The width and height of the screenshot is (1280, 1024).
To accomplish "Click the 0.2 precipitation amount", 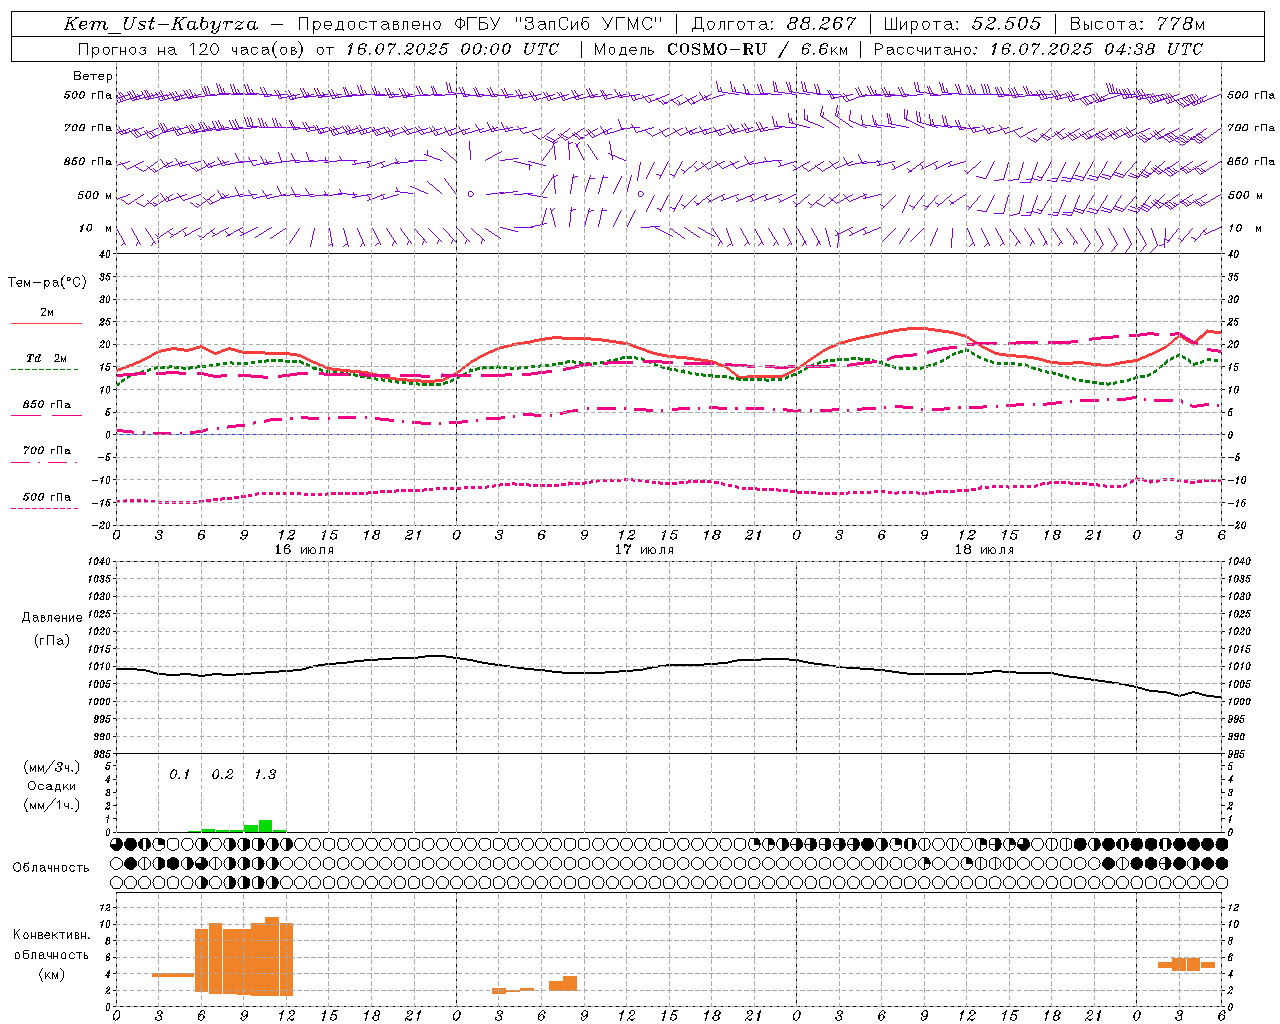I will tap(222, 774).
